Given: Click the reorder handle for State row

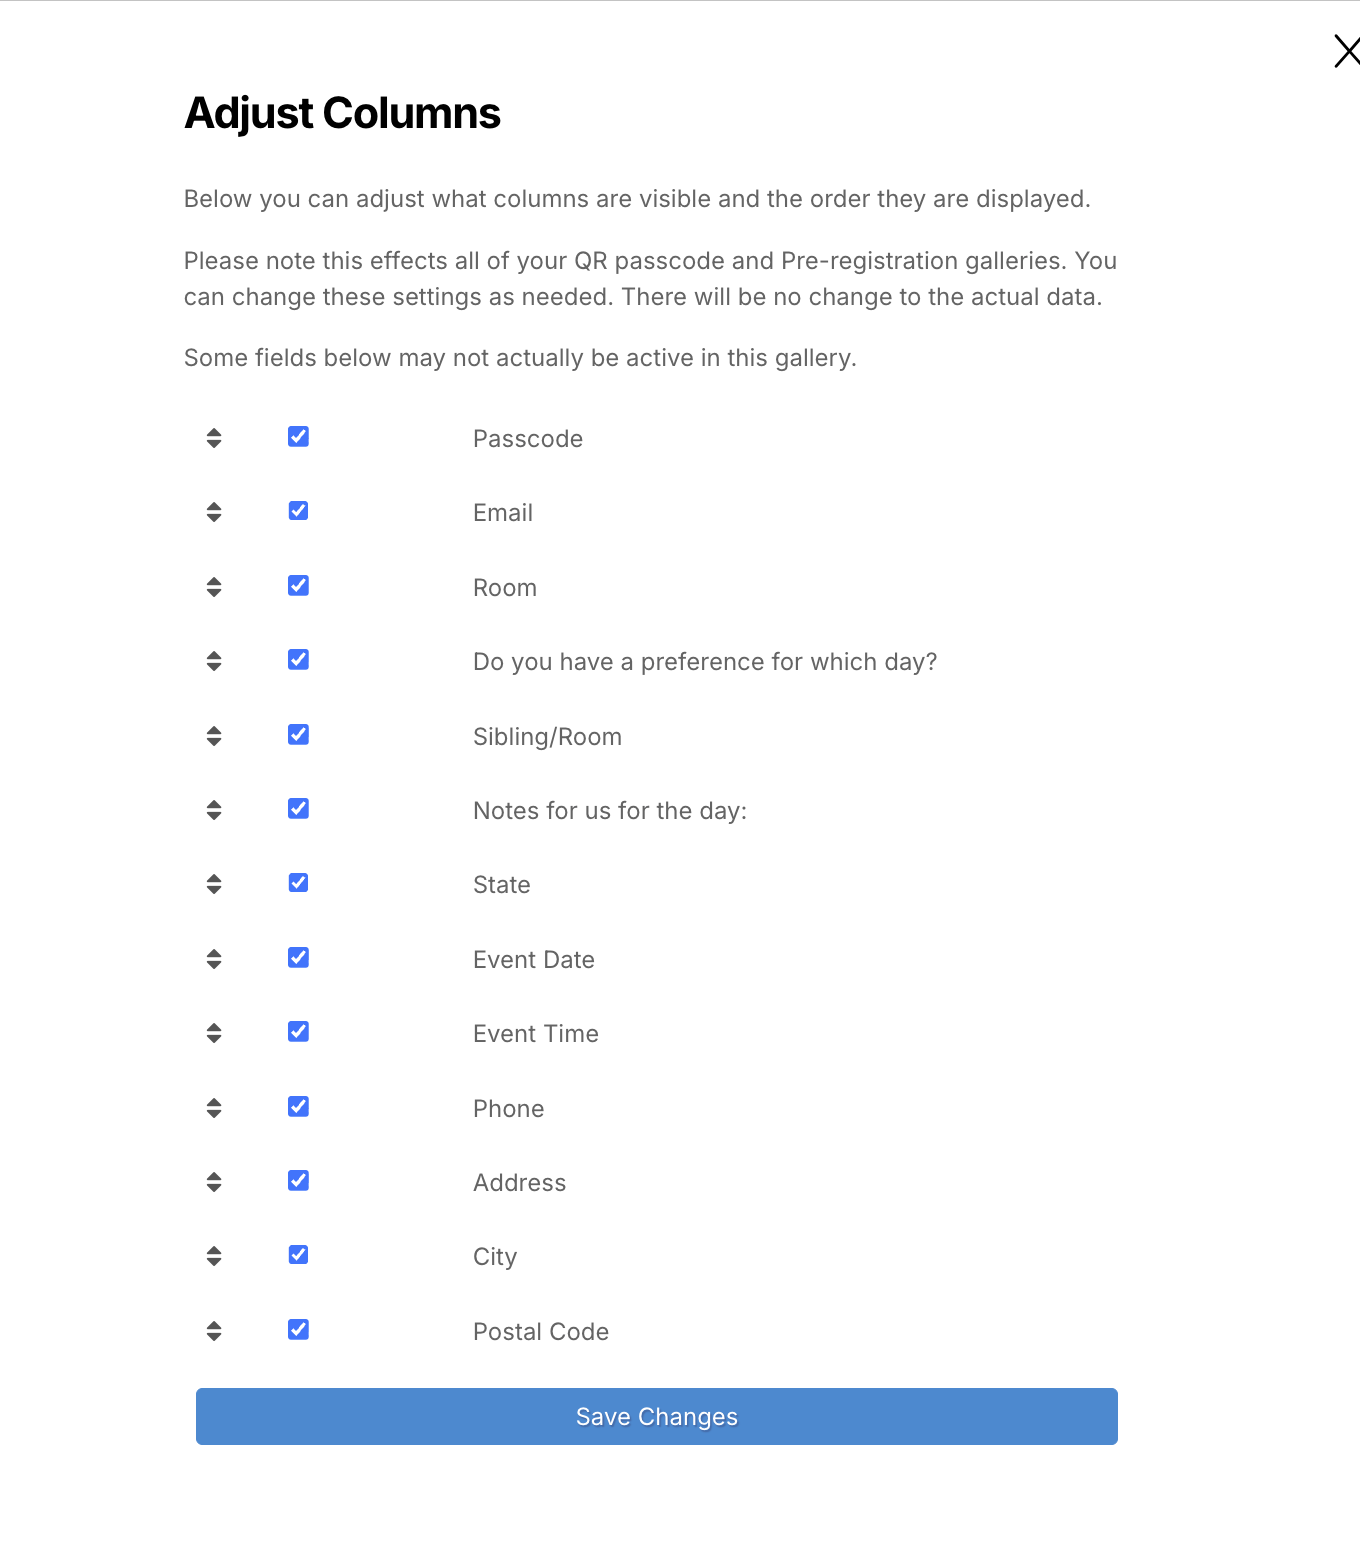Looking at the screenshot, I should click(x=214, y=884).
